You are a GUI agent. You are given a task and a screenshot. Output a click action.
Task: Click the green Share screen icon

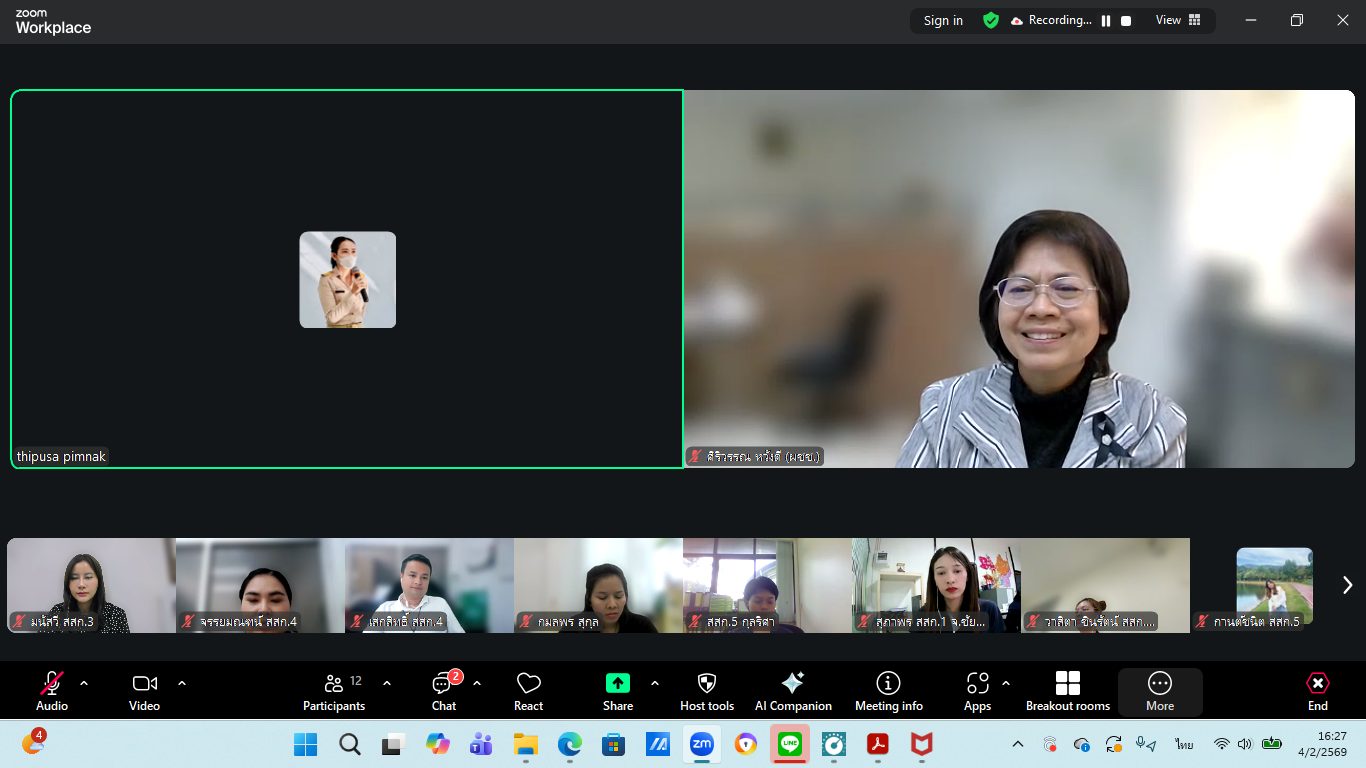tap(618, 683)
